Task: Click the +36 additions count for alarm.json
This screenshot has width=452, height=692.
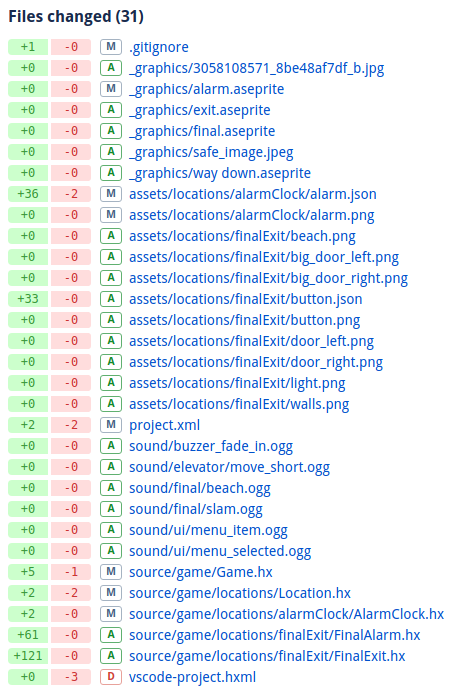Action: [28, 194]
